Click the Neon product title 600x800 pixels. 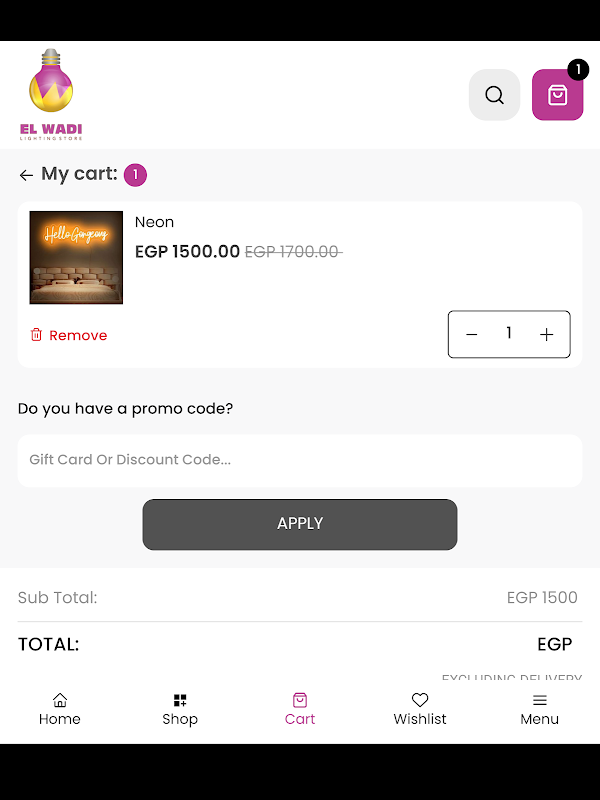tap(154, 222)
